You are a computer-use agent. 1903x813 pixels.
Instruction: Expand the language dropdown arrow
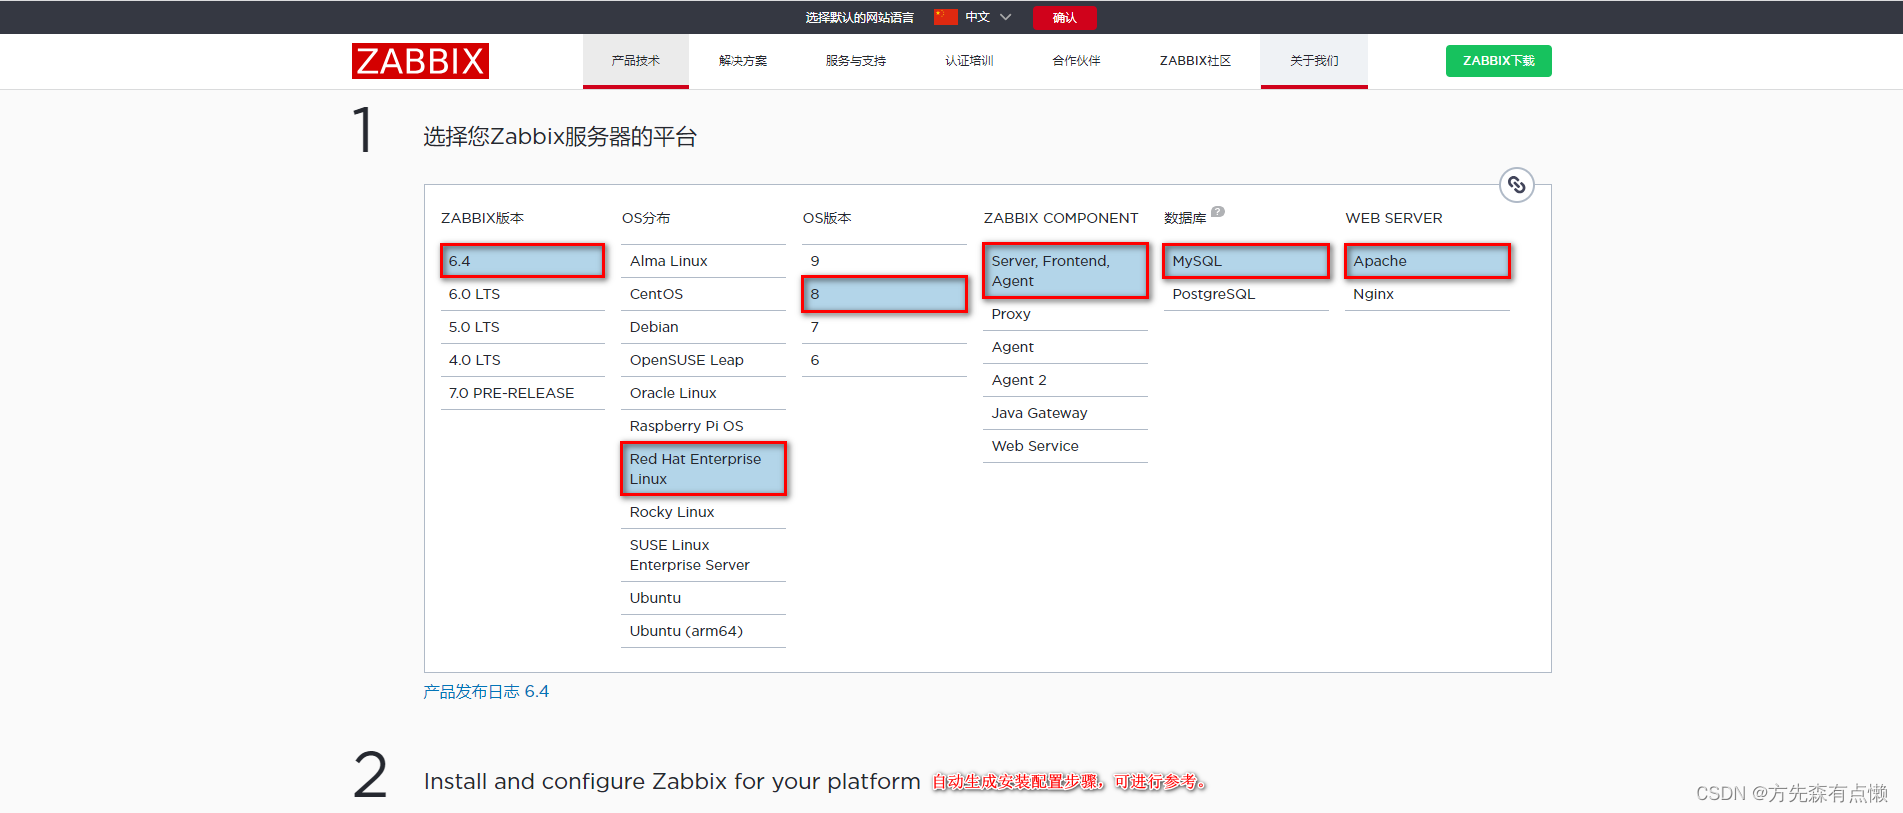click(1006, 17)
